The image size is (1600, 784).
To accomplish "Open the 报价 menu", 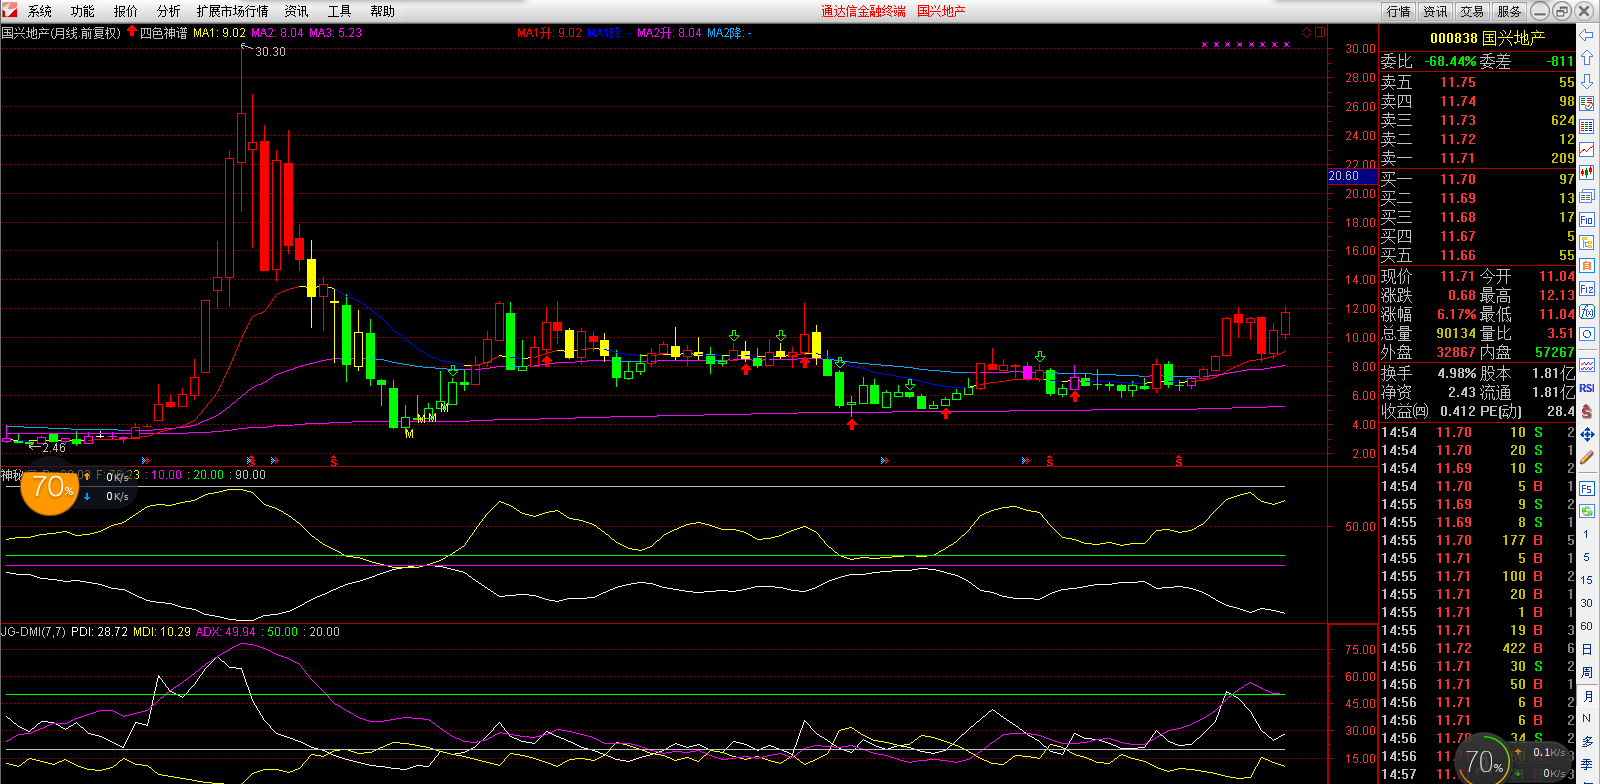I will [126, 11].
